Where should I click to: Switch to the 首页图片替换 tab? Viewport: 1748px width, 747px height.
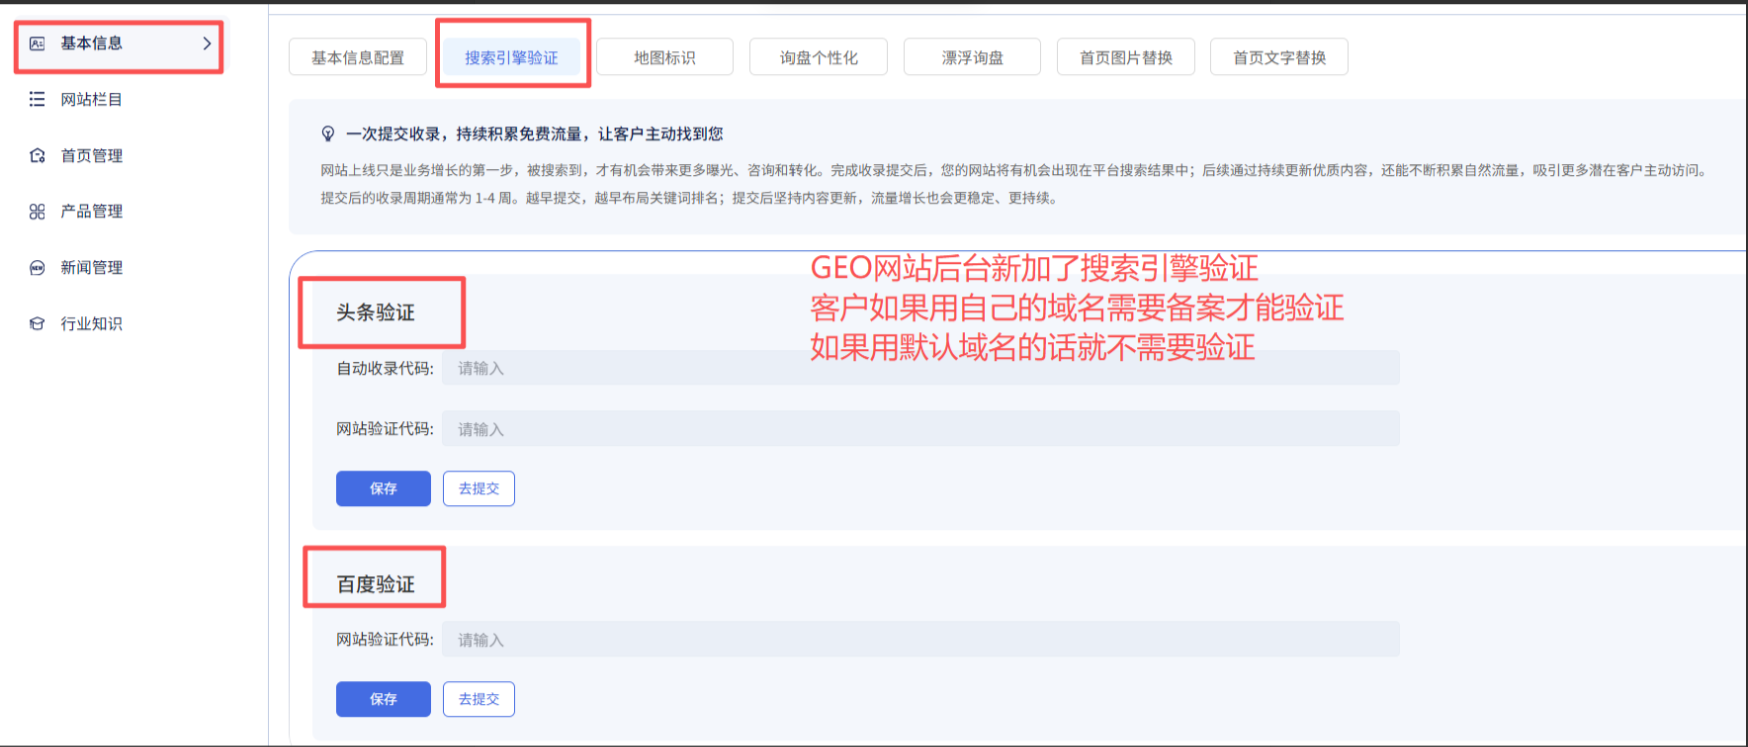1126,57
